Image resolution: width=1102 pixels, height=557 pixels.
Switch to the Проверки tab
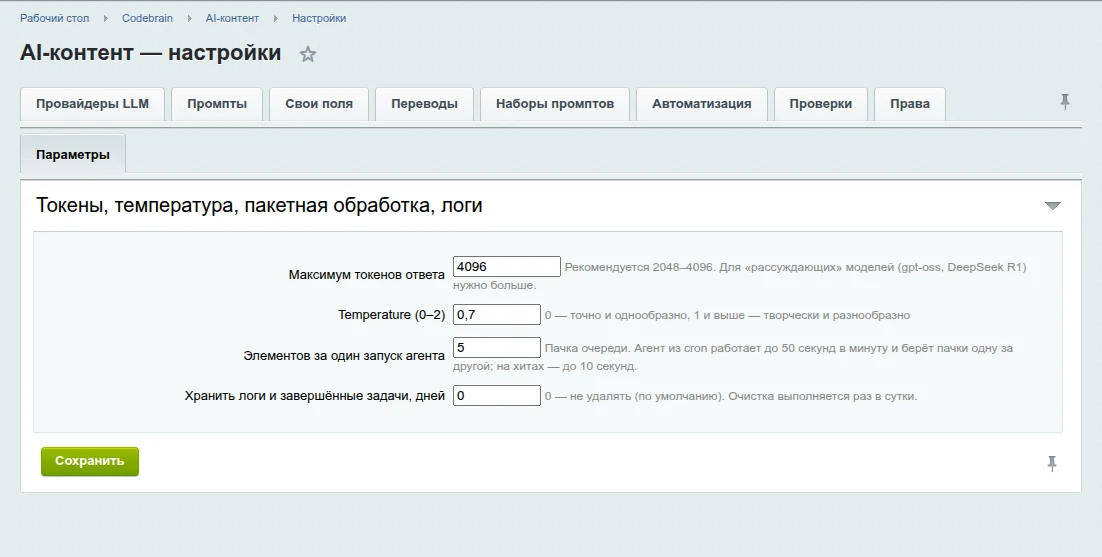point(821,104)
